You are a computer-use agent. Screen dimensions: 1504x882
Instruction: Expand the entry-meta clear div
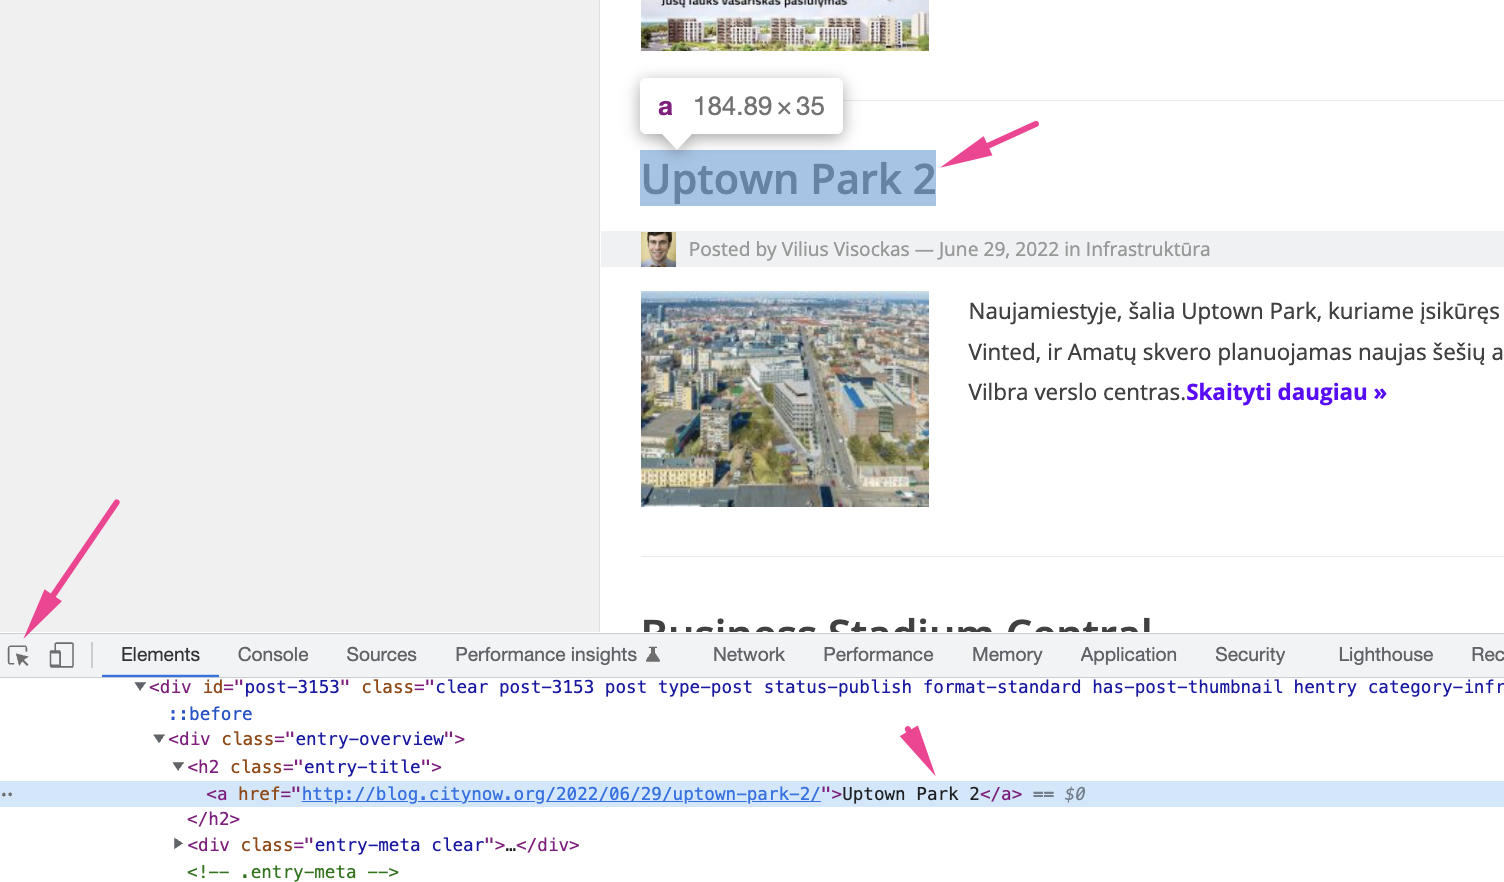[178, 844]
